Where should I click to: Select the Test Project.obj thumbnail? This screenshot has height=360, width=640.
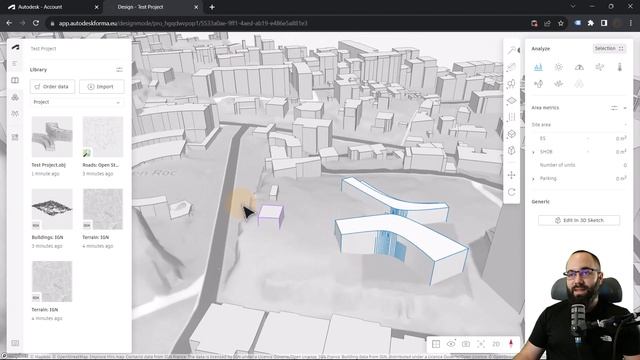click(52, 137)
